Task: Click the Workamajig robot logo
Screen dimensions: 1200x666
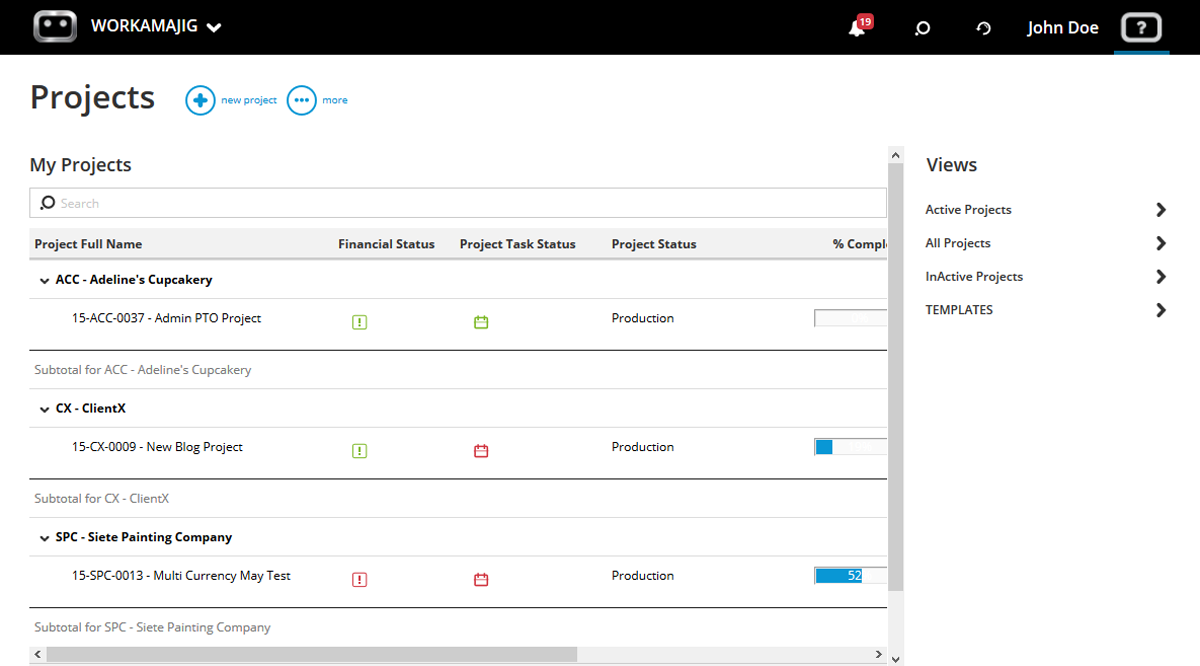Action: tap(55, 27)
